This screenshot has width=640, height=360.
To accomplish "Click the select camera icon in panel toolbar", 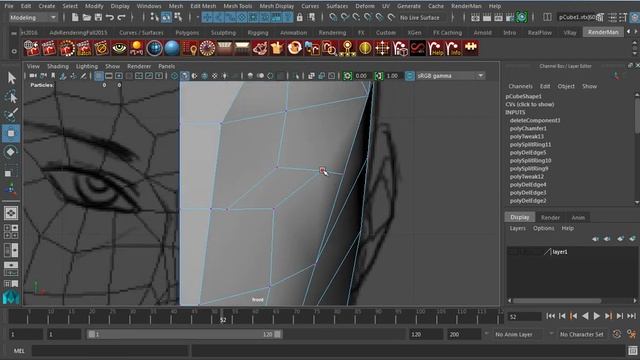I will 33,76.
